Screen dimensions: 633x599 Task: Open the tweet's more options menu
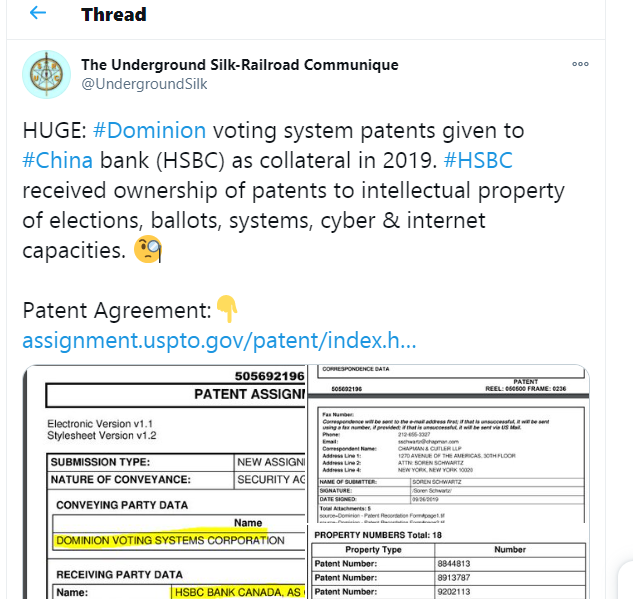tap(580, 64)
